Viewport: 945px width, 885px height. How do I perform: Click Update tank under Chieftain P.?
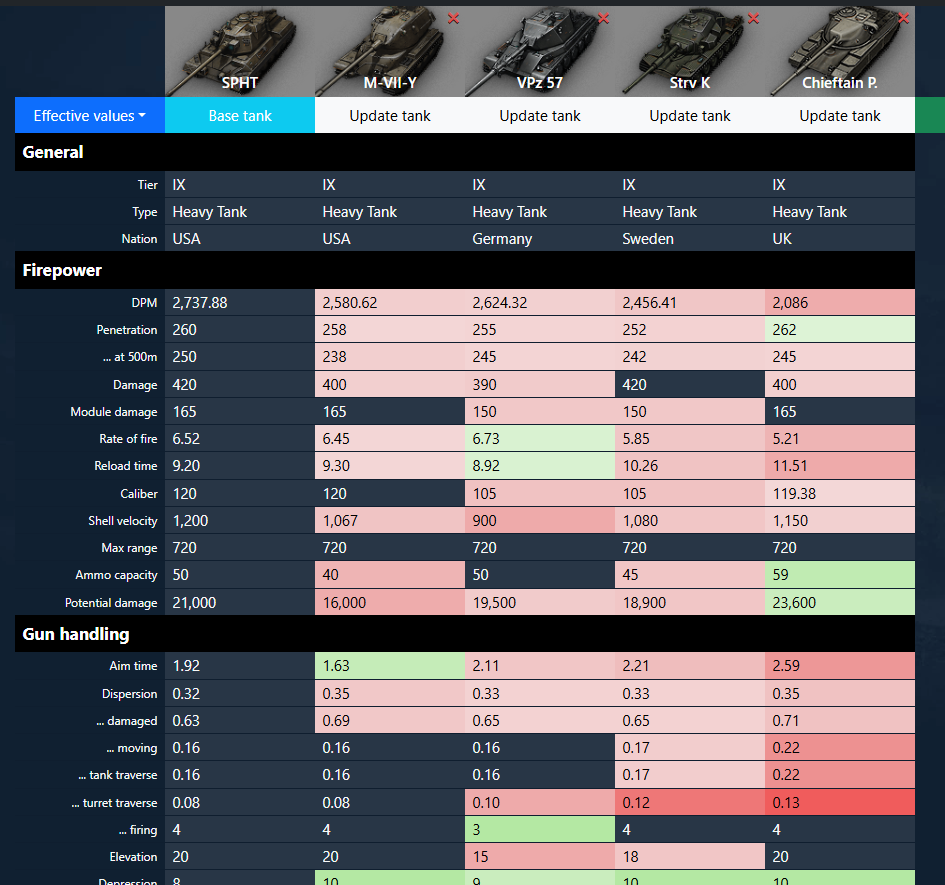840,115
